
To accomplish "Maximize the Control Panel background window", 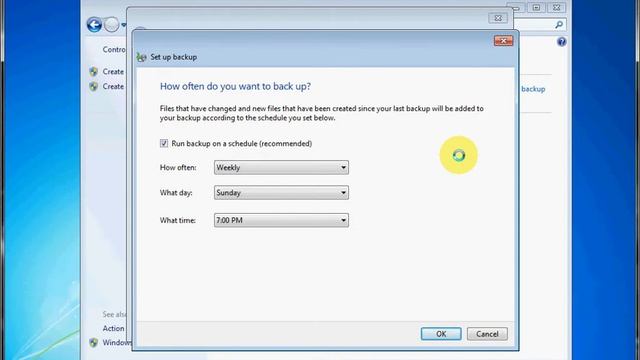I will 536,7.
